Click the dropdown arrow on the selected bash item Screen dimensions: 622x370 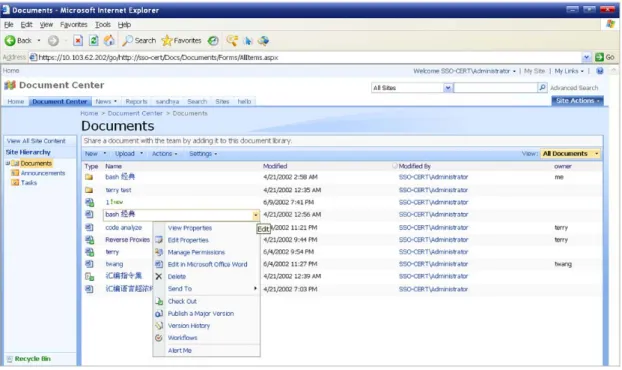(x=255, y=215)
